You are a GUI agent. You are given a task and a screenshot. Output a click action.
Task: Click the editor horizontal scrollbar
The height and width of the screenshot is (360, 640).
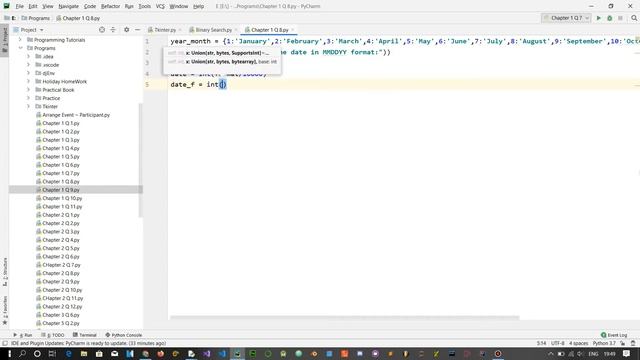pyautogui.click(x=344, y=318)
